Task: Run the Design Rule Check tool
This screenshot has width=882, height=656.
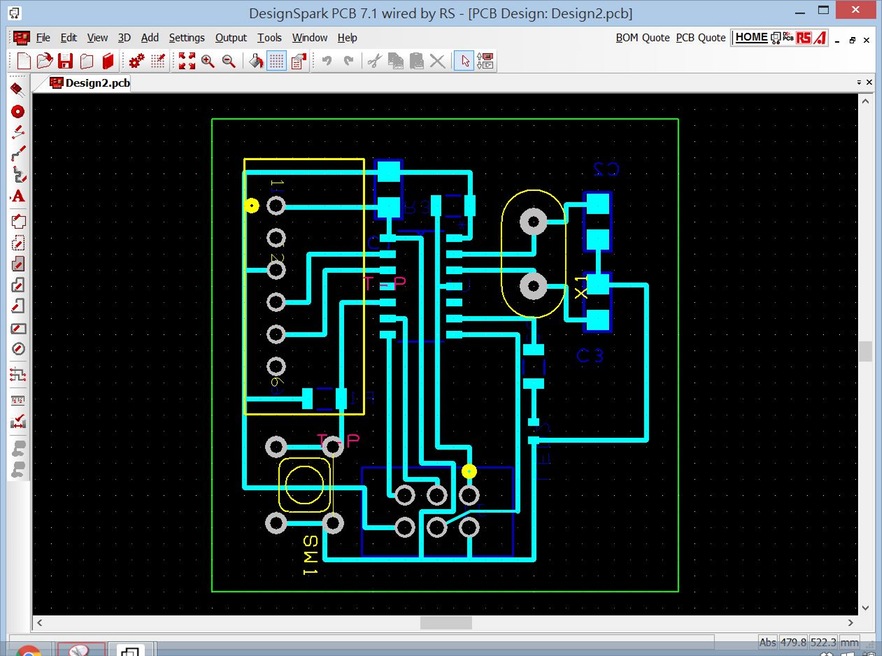Action: [17, 421]
